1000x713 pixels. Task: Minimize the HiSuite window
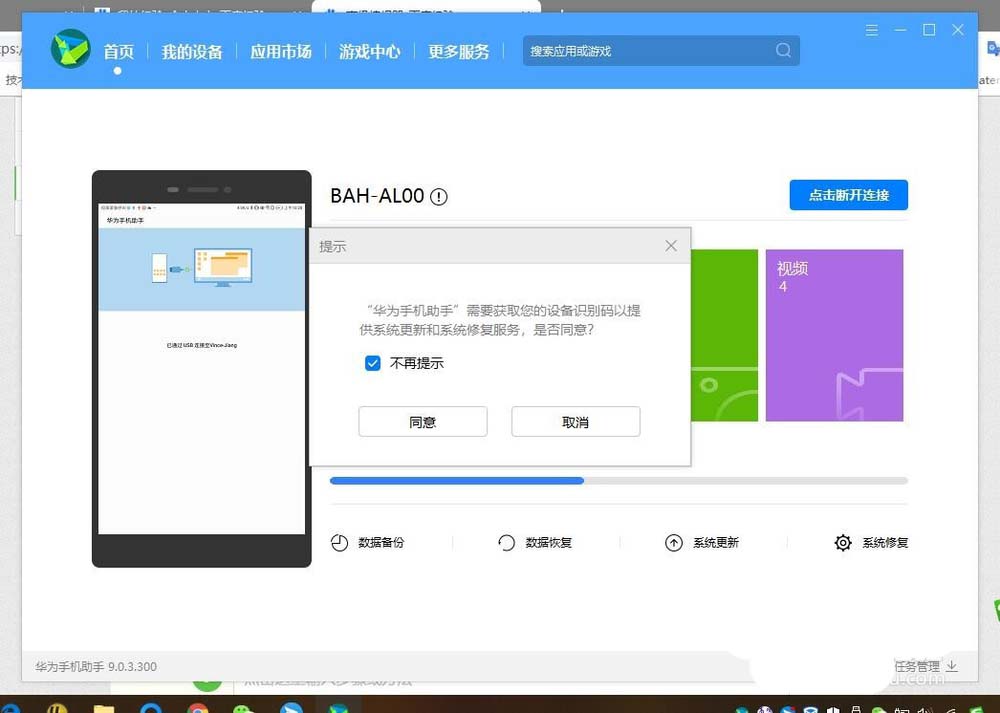pos(901,30)
